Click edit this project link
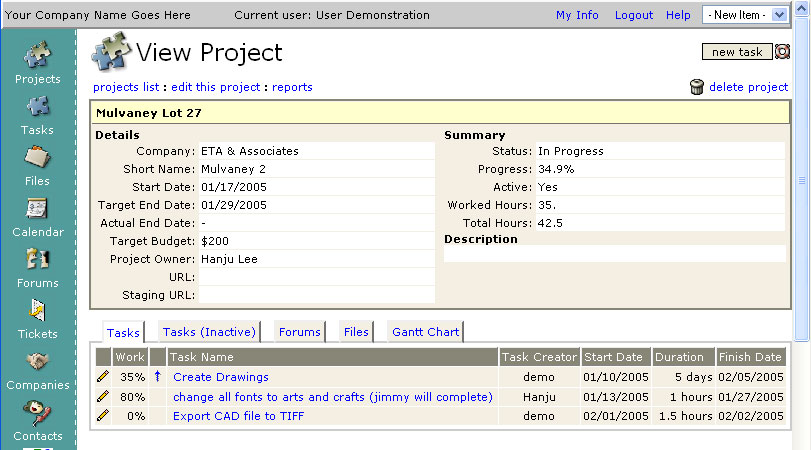The image size is (811, 450). tap(216, 87)
